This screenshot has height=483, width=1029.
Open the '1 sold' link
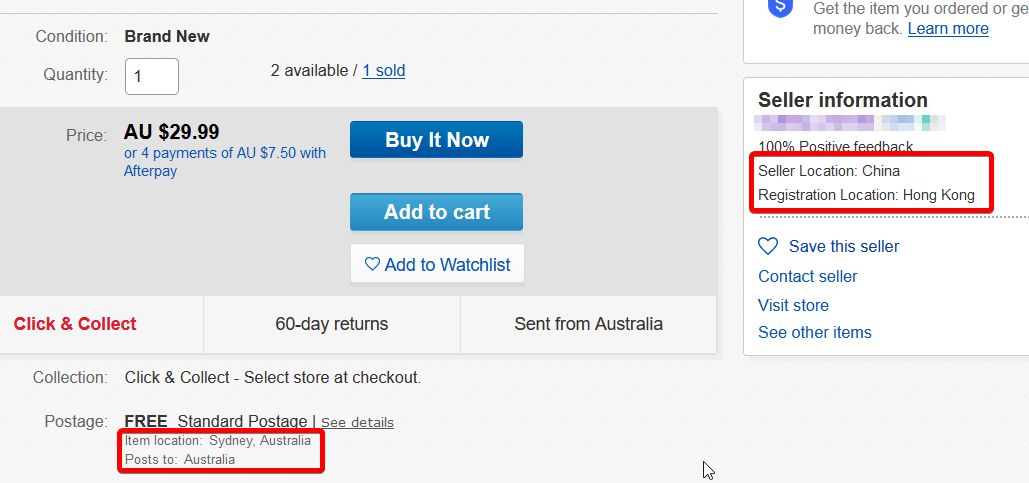tap(383, 70)
